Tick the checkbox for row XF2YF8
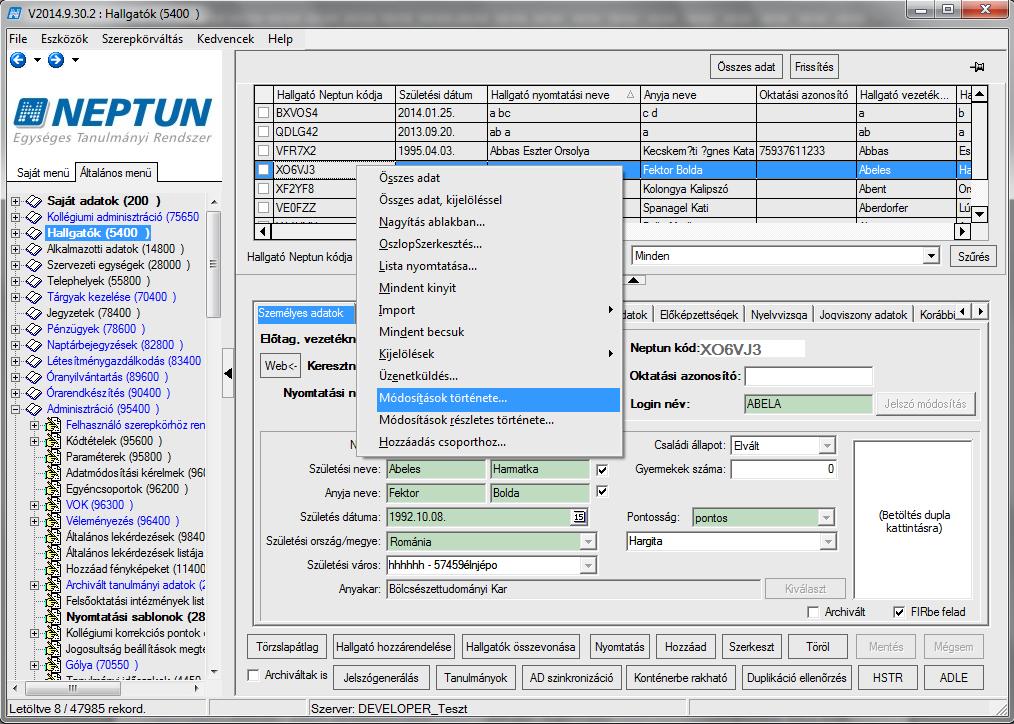The height and width of the screenshot is (724, 1014). 264,189
